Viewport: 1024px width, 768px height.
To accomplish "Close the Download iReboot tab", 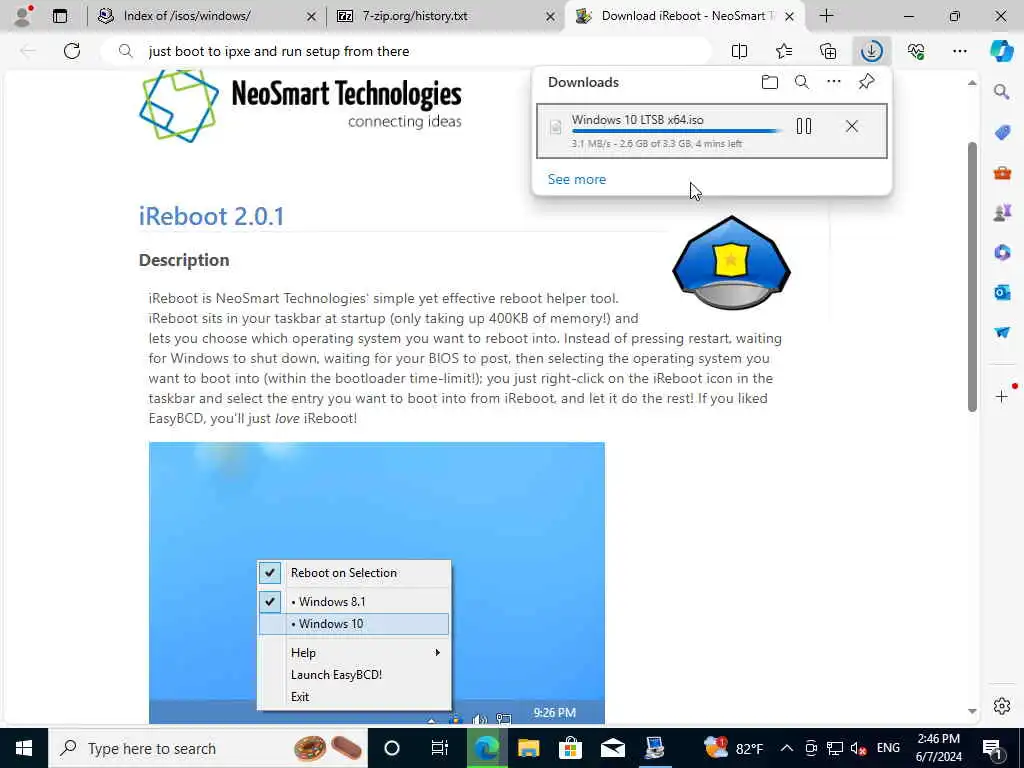I will coord(790,16).
